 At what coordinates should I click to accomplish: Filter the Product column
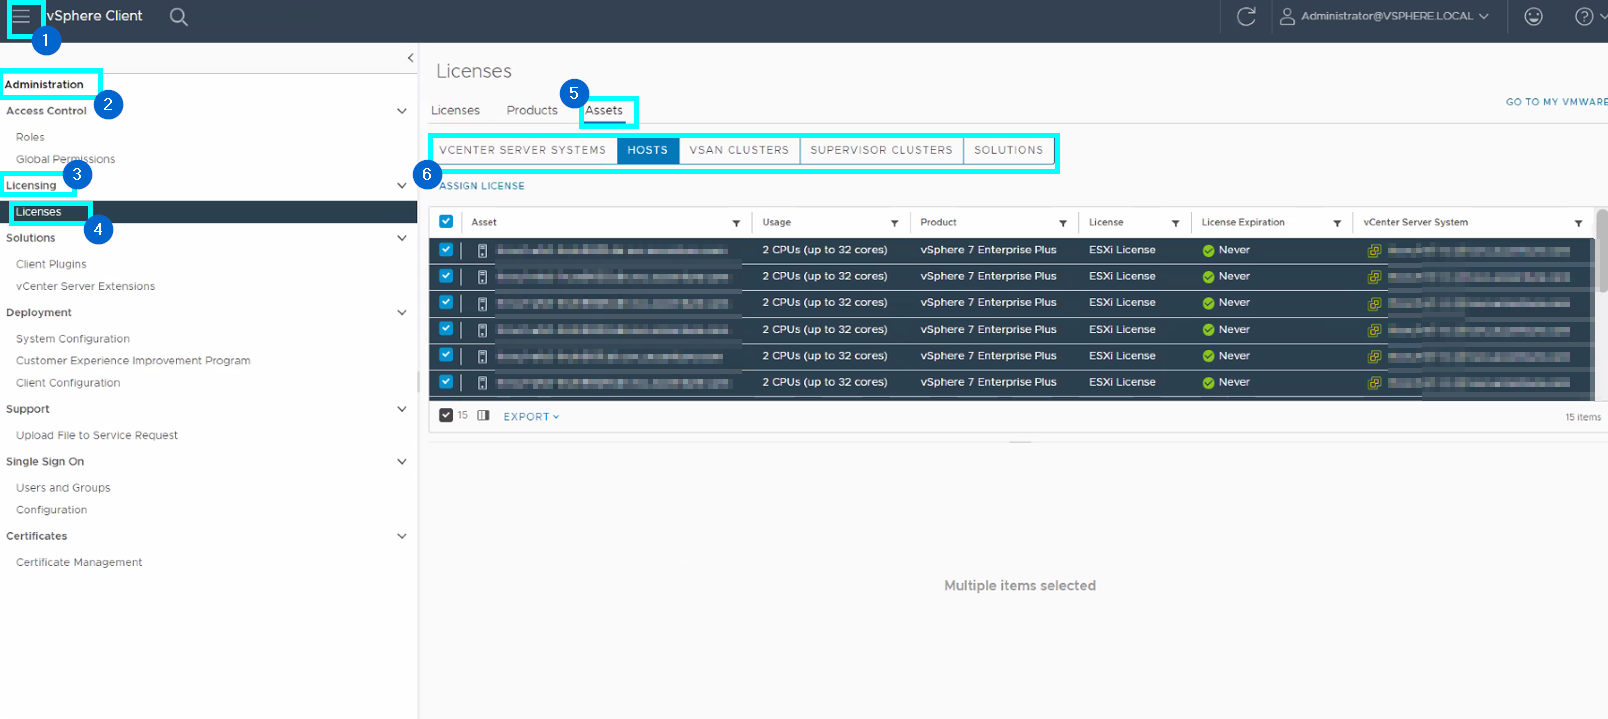click(x=1062, y=223)
